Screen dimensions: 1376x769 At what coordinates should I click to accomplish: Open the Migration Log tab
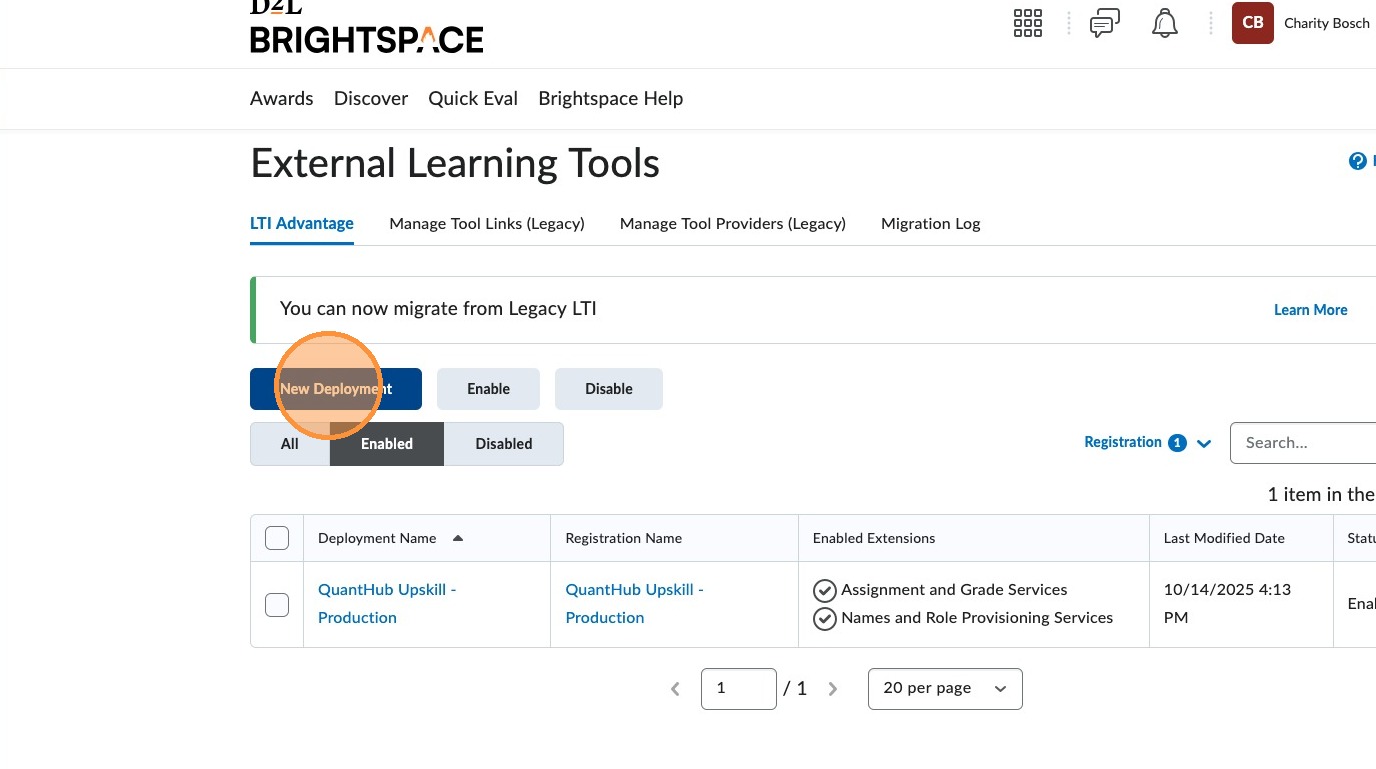pyautogui.click(x=930, y=224)
